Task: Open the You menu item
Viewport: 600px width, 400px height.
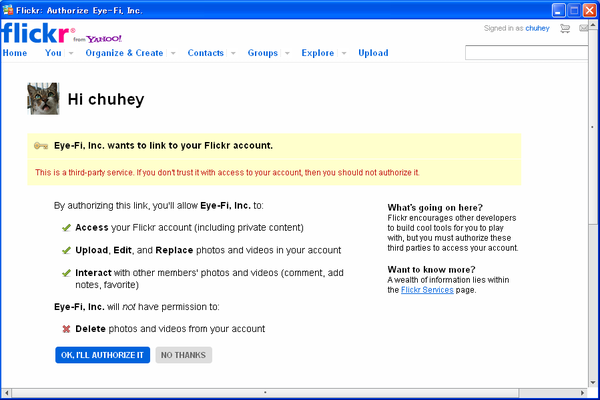Action: pyautogui.click(x=53, y=53)
